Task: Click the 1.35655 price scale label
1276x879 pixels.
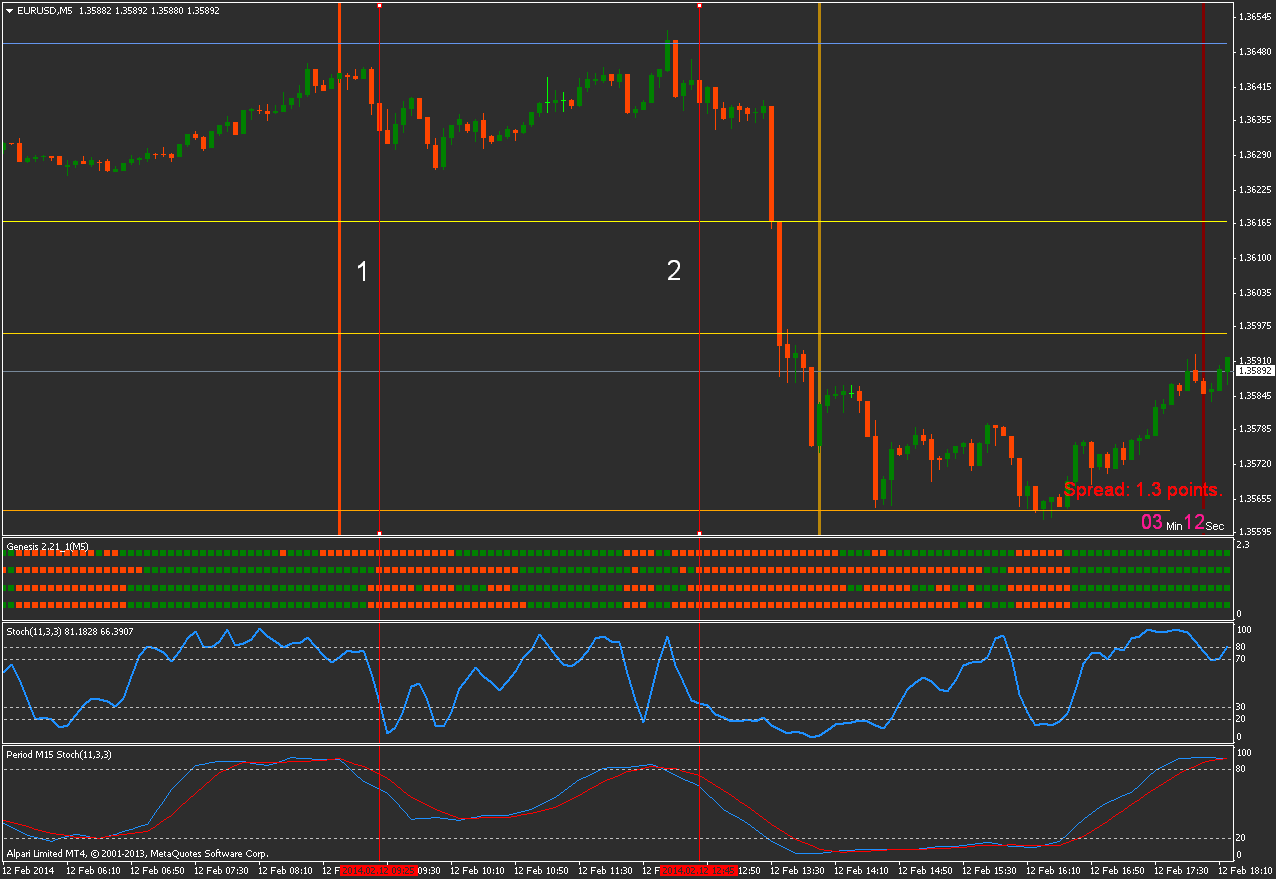Action: point(1254,499)
